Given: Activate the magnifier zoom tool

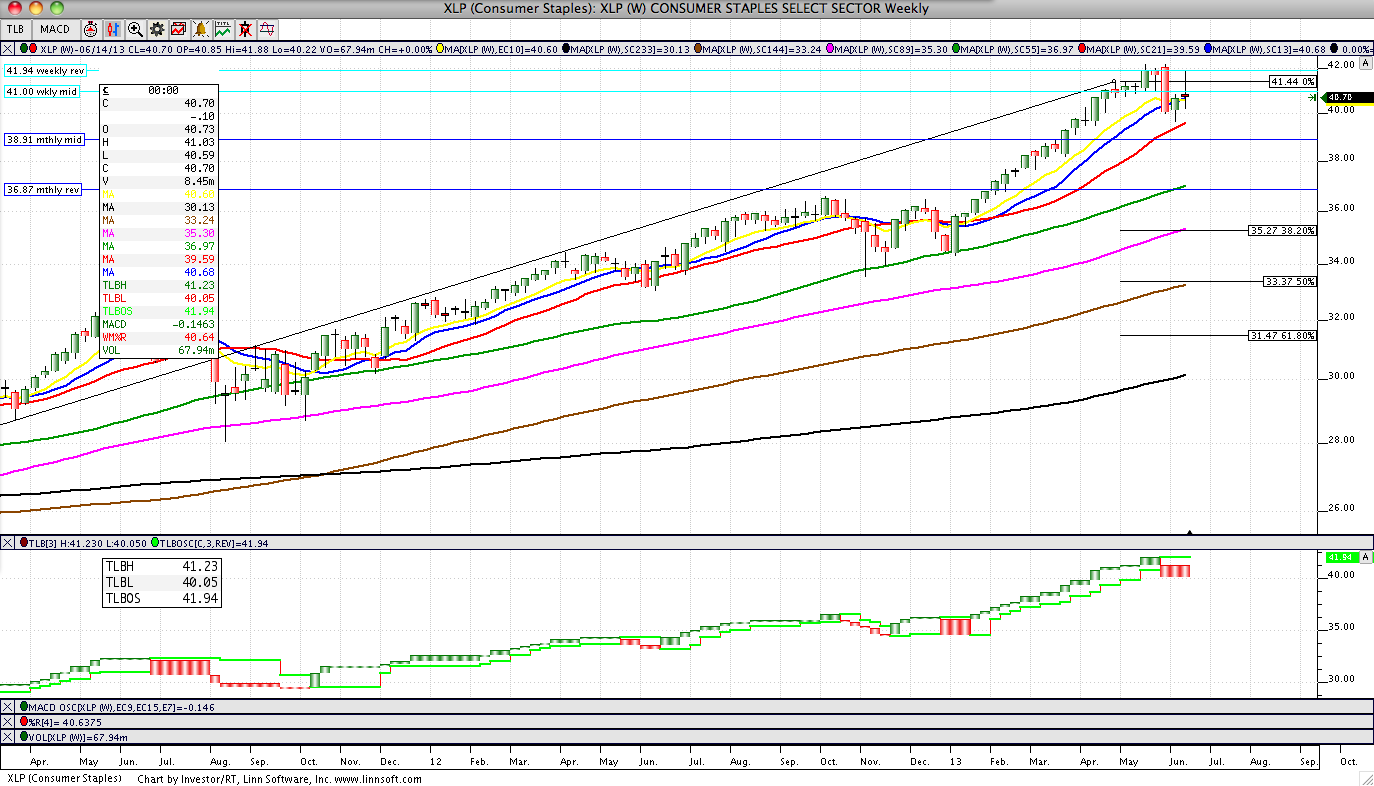Looking at the screenshot, I should point(135,29).
